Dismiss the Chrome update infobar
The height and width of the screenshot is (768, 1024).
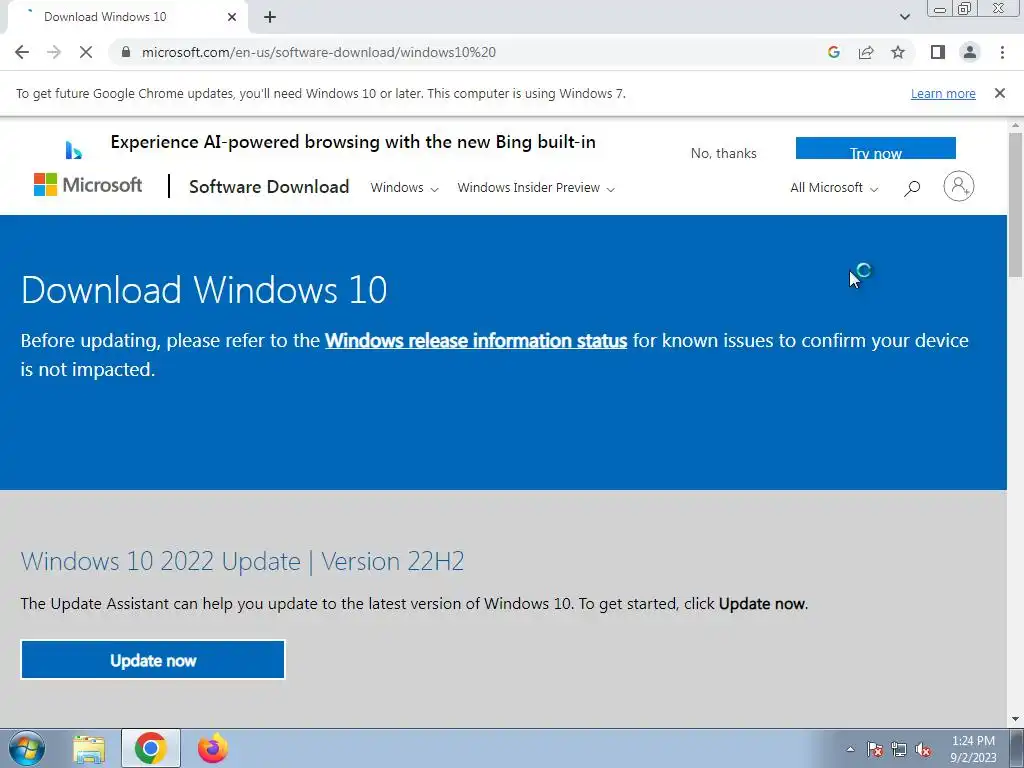point(1000,93)
